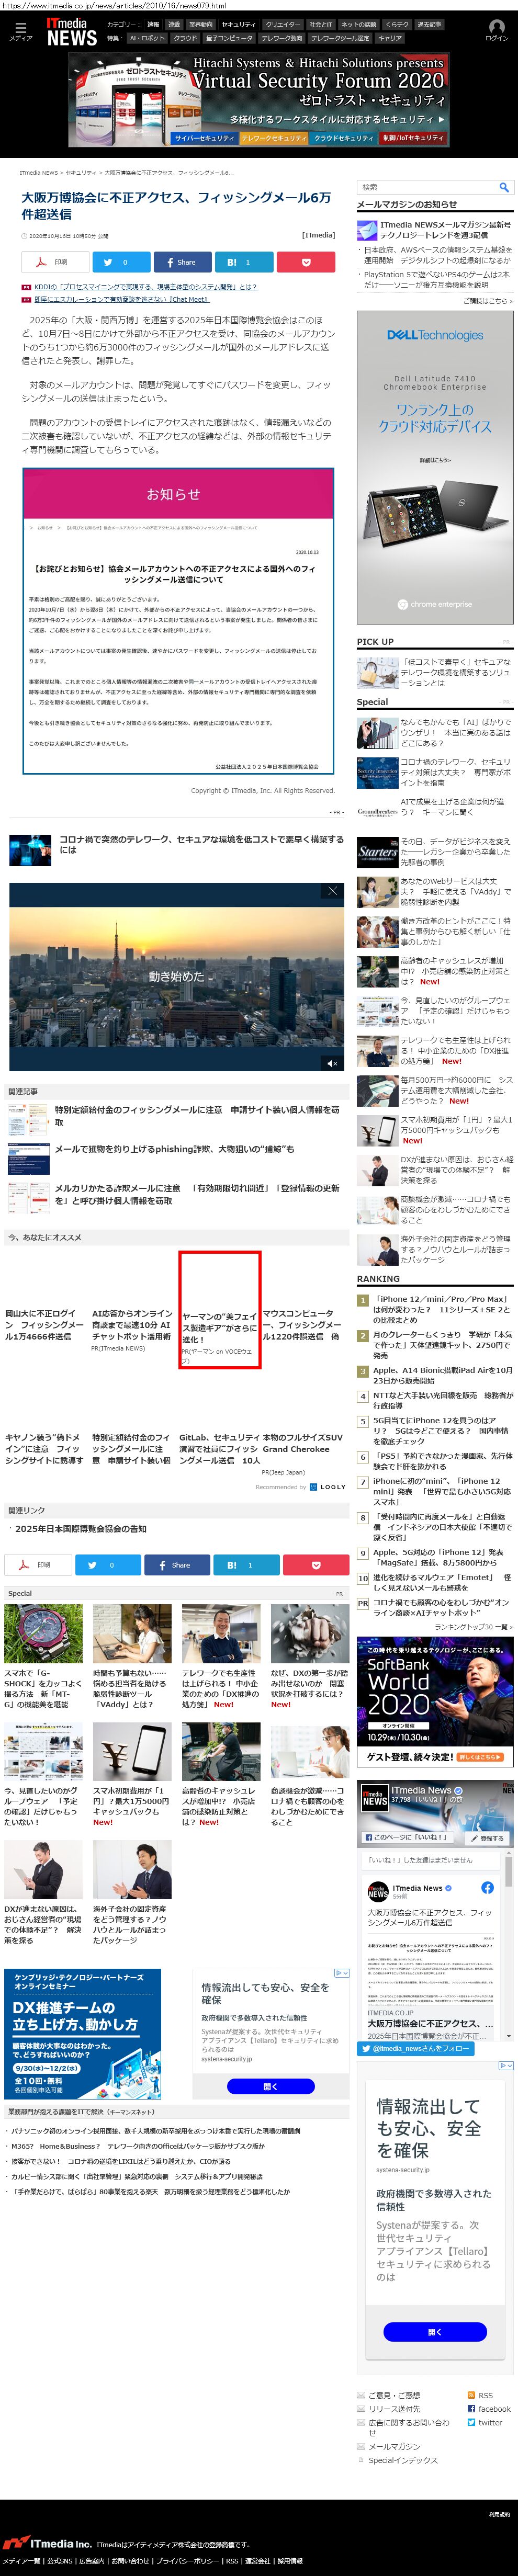Open KDDI プロセスマイニング related link

(145, 287)
